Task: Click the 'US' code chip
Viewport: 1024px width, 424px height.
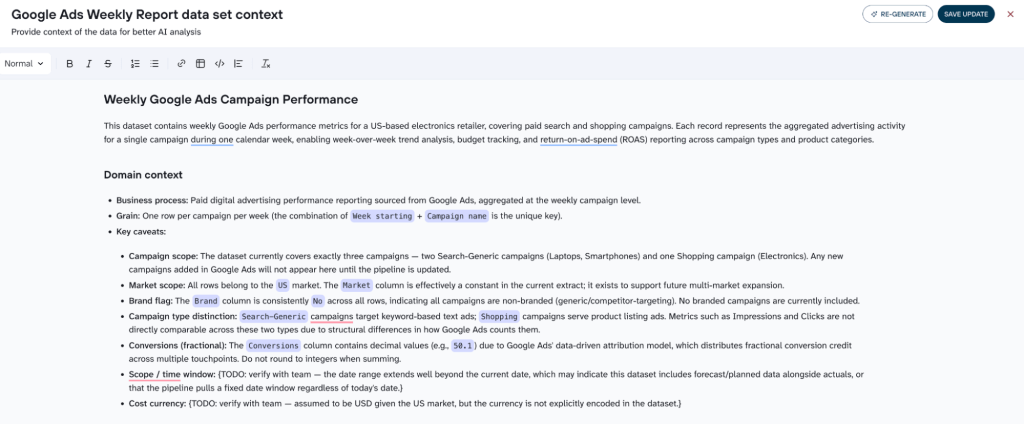Action: click(282, 285)
